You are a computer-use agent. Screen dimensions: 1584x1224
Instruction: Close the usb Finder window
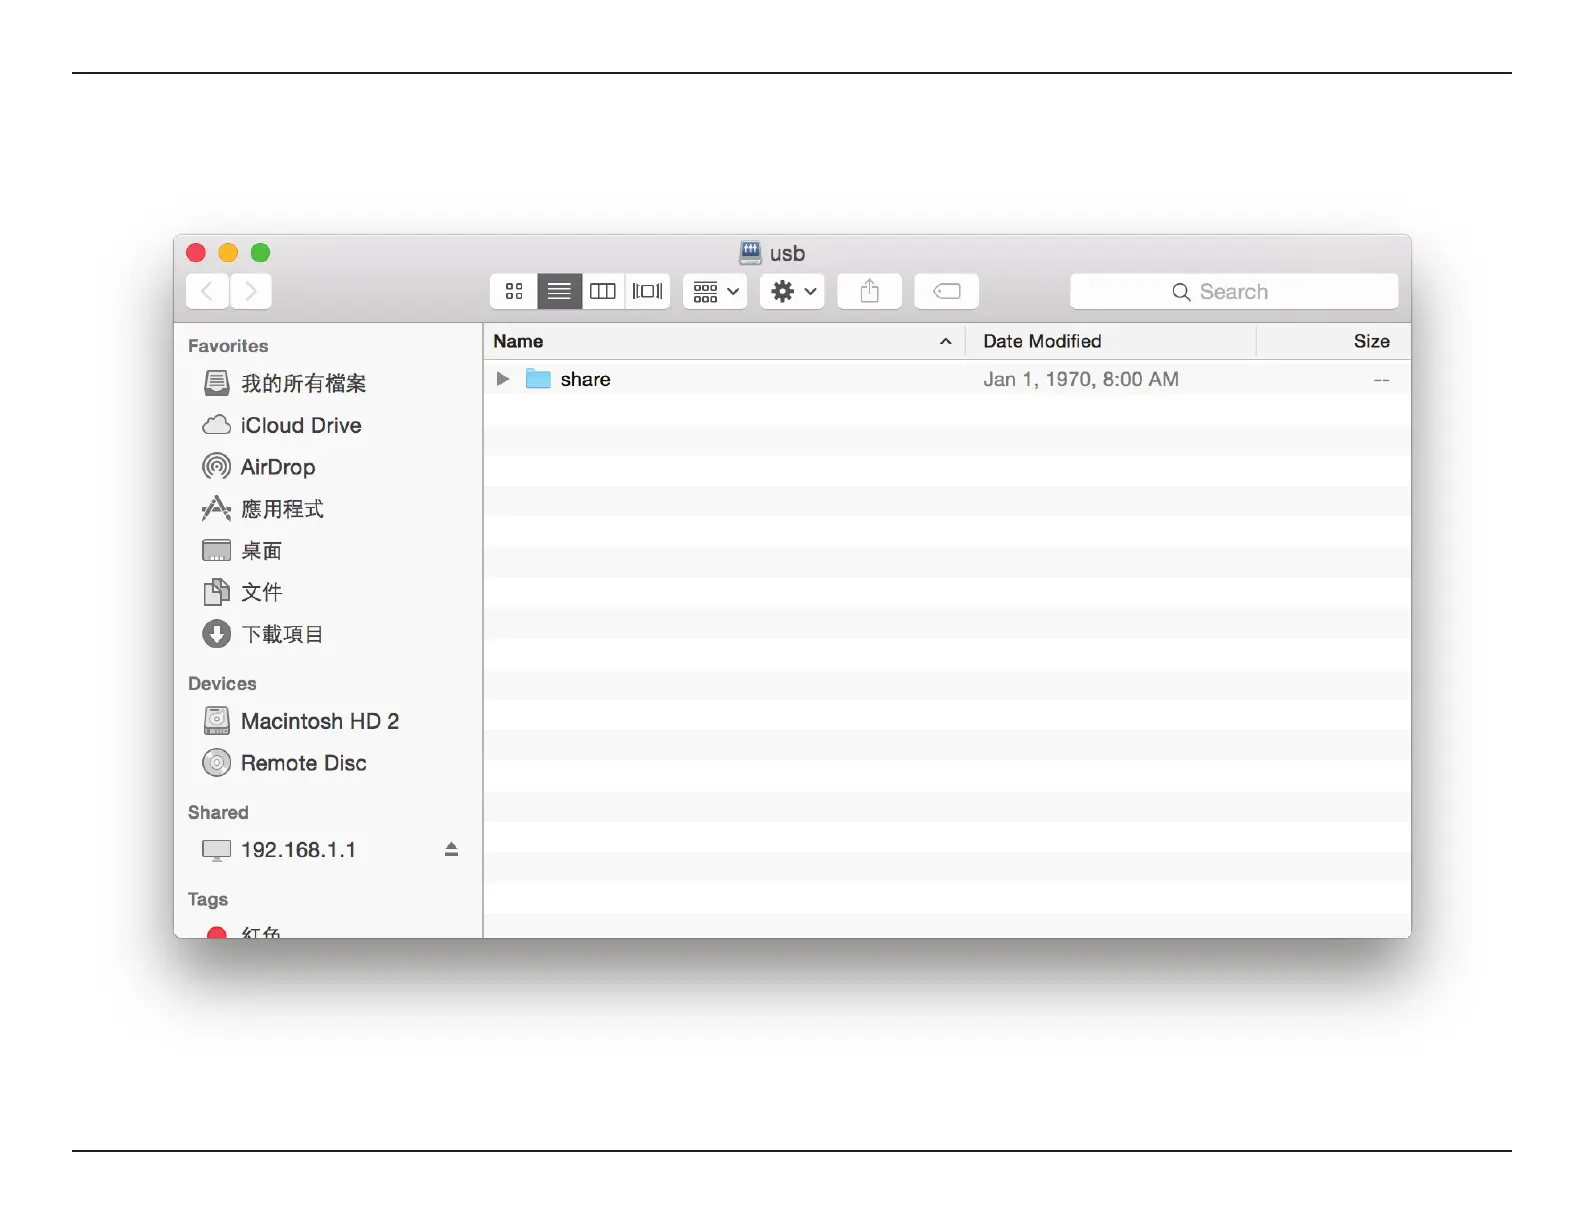point(196,253)
